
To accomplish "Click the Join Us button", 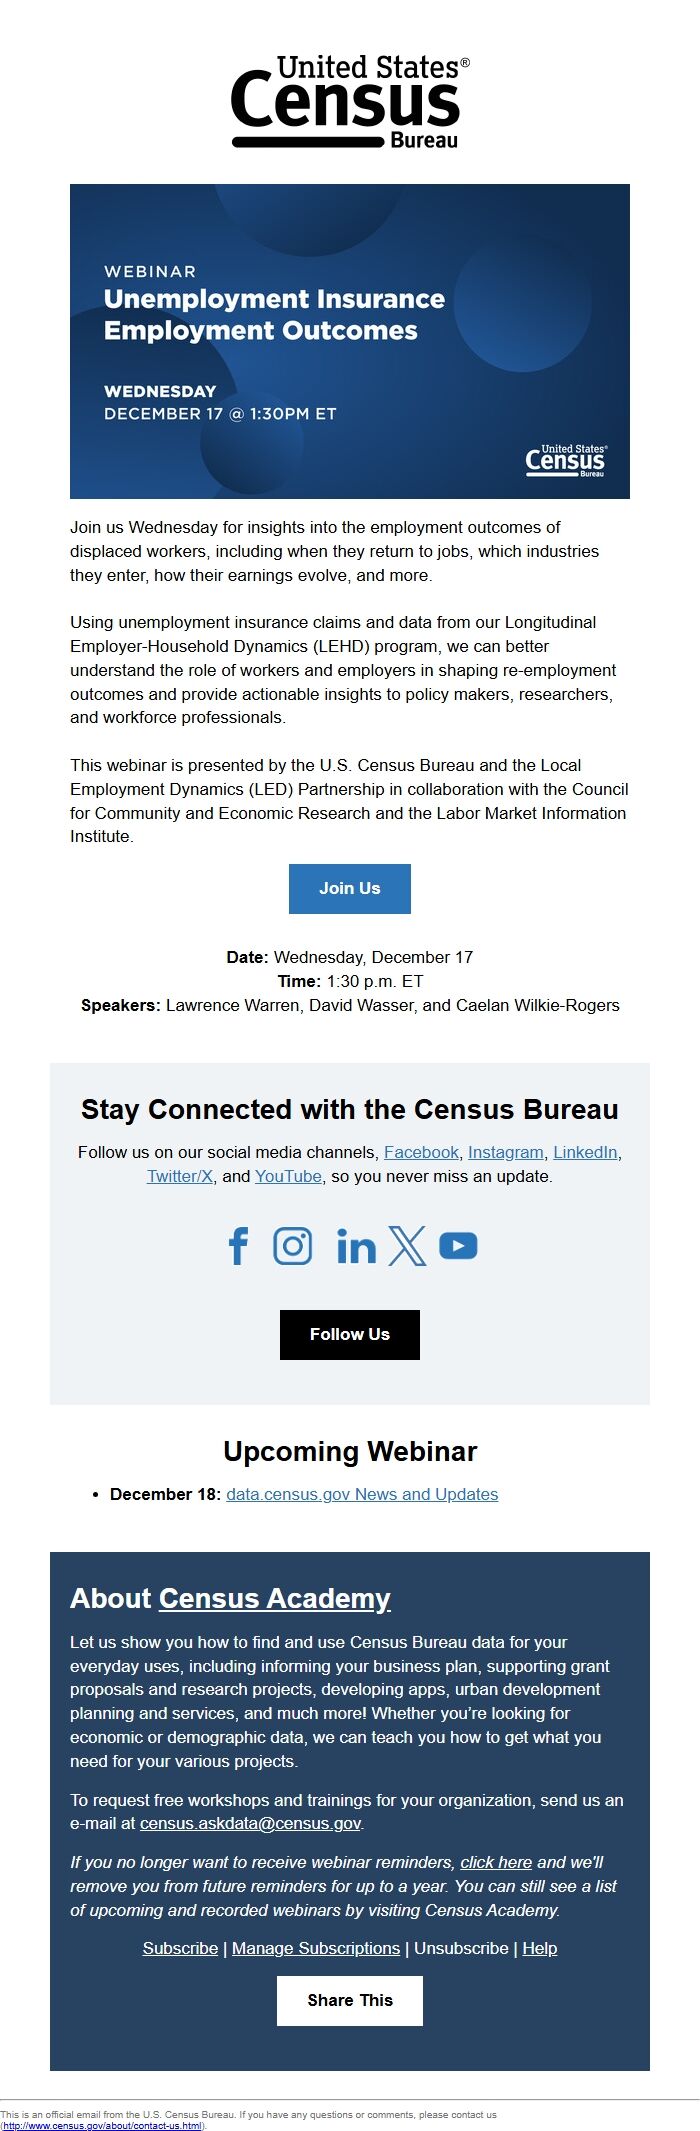I will pyautogui.click(x=349, y=888).
